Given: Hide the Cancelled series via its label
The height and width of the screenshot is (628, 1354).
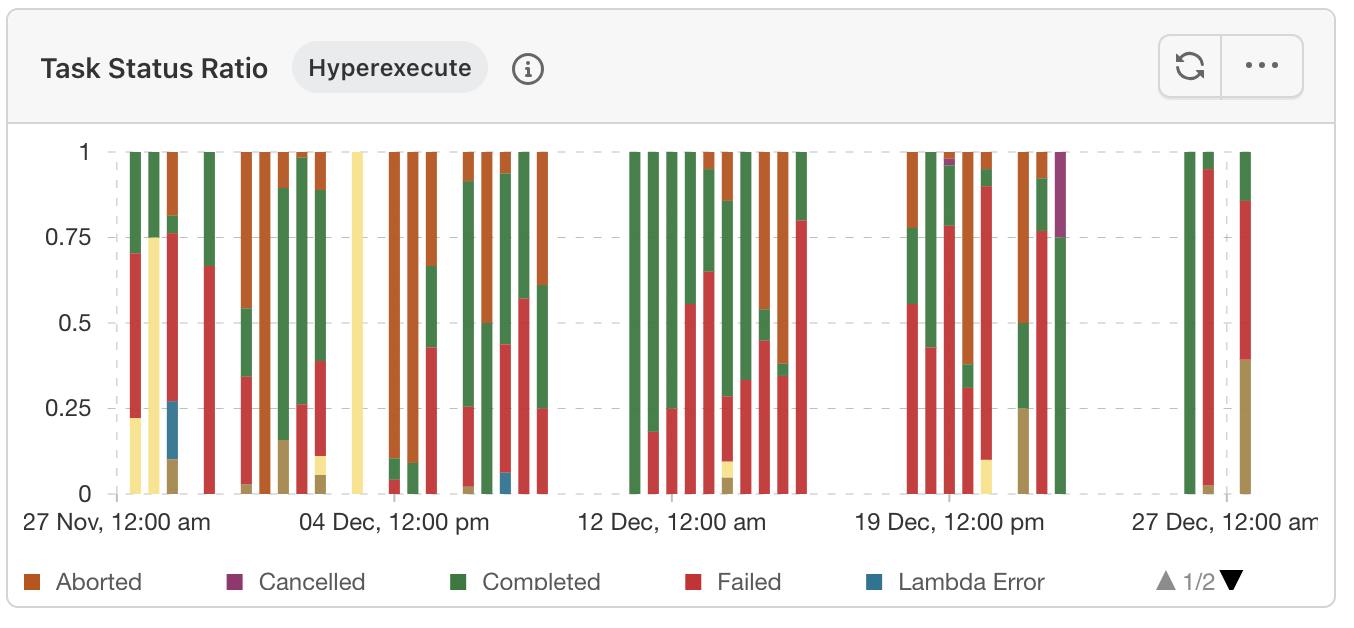Looking at the screenshot, I should (311, 582).
